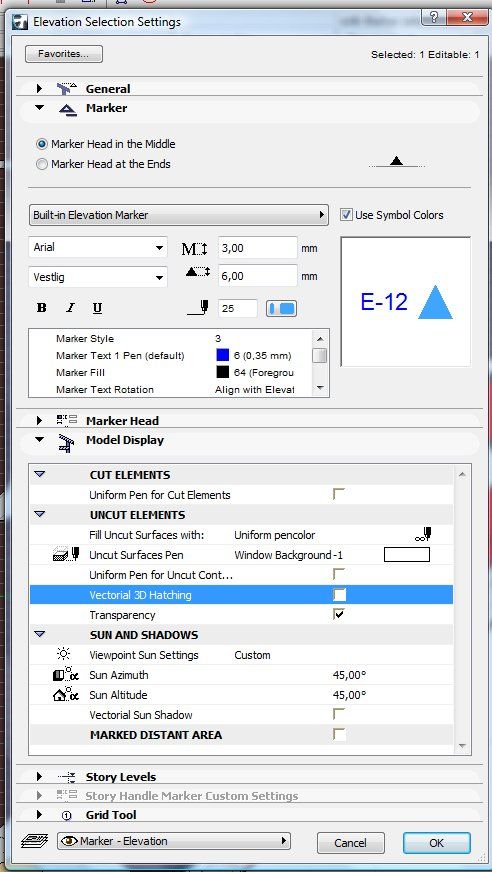This screenshot has width=492, height=872.
Task: Collapse the Model Display panel arrow
Action: click(x=39, y=439)
